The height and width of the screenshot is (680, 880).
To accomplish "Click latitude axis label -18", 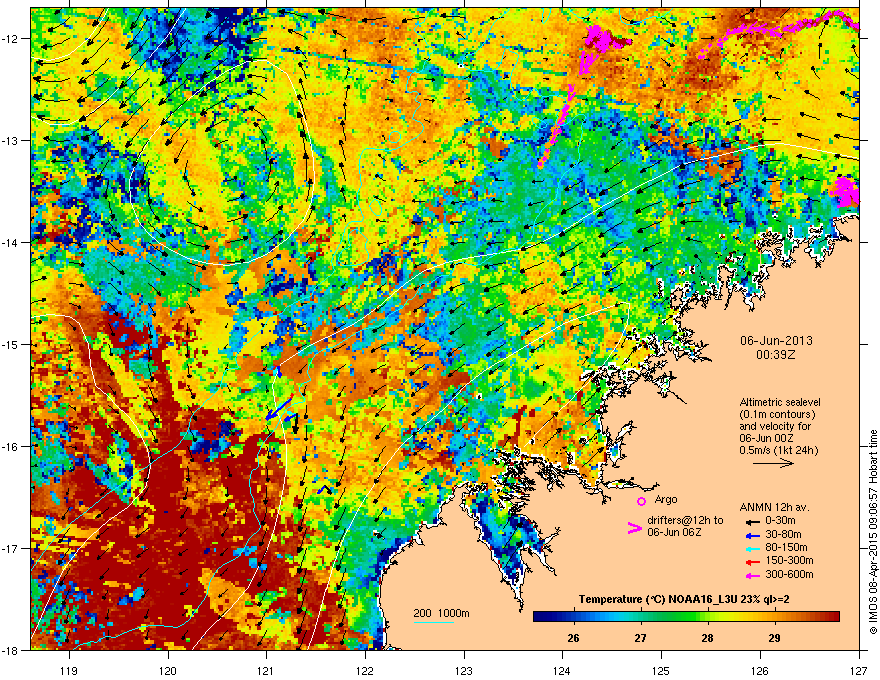I will tap(10, 650).
